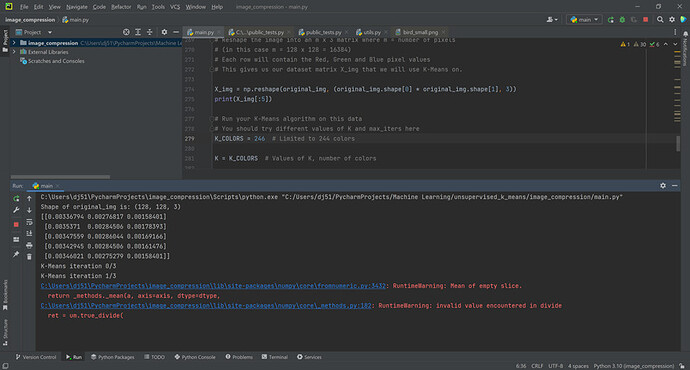Toggle soft-wrap in the Run console
The height and width of the screenshot is (370, 690).
[29, 222]
